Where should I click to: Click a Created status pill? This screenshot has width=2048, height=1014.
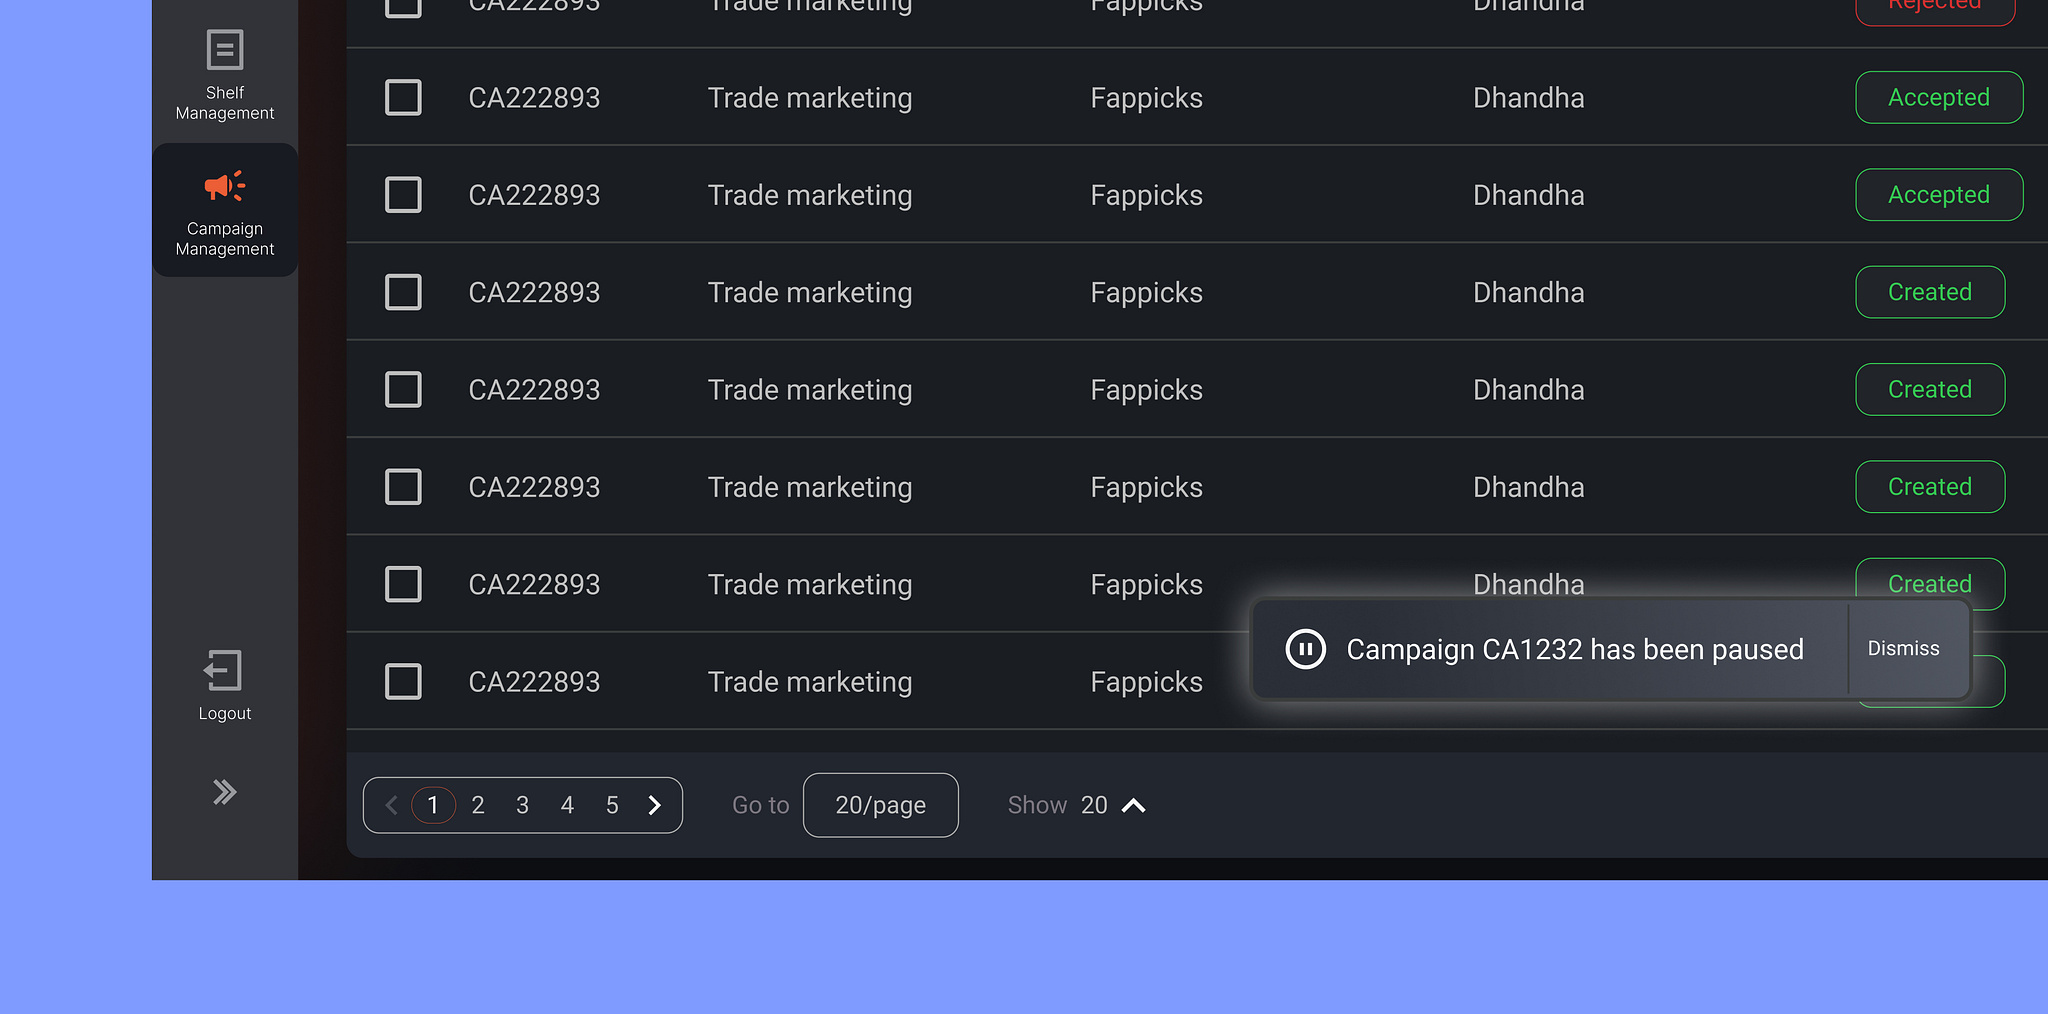pos(1929,292)
